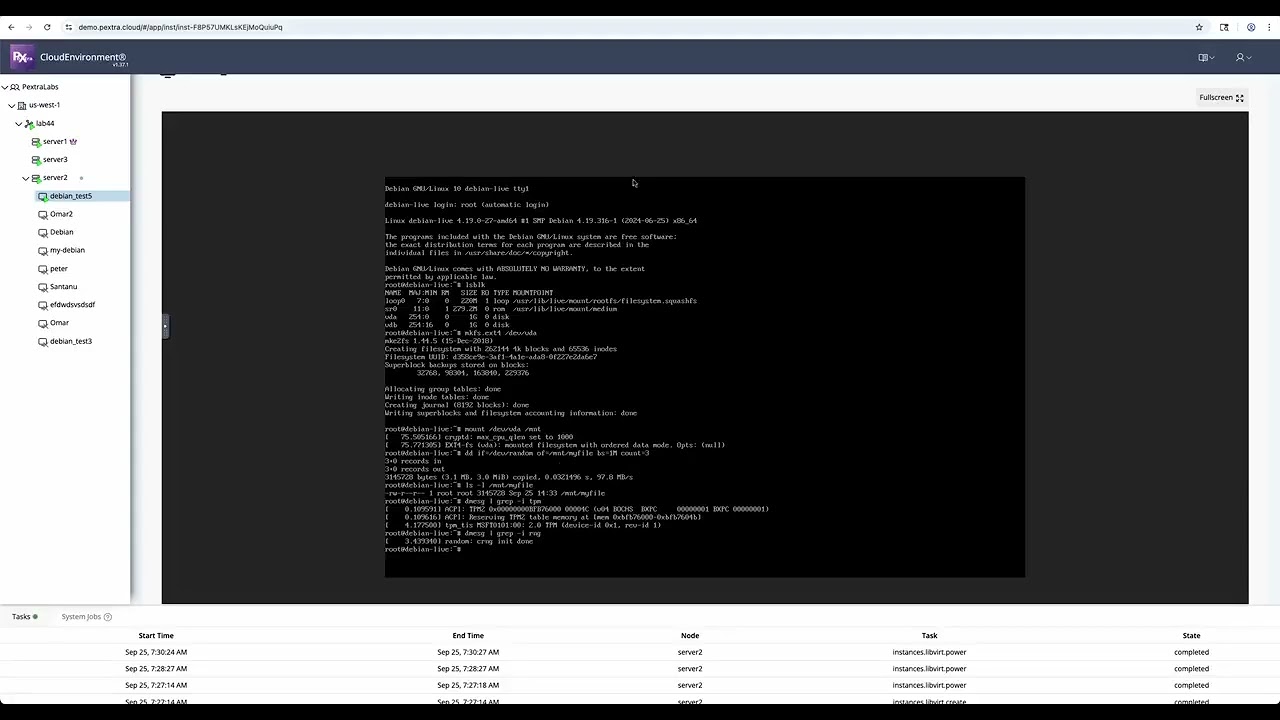The height and width of the screenshot is (720, 1280).
Task: Click the server1 node icon
Action: (36, 142)
